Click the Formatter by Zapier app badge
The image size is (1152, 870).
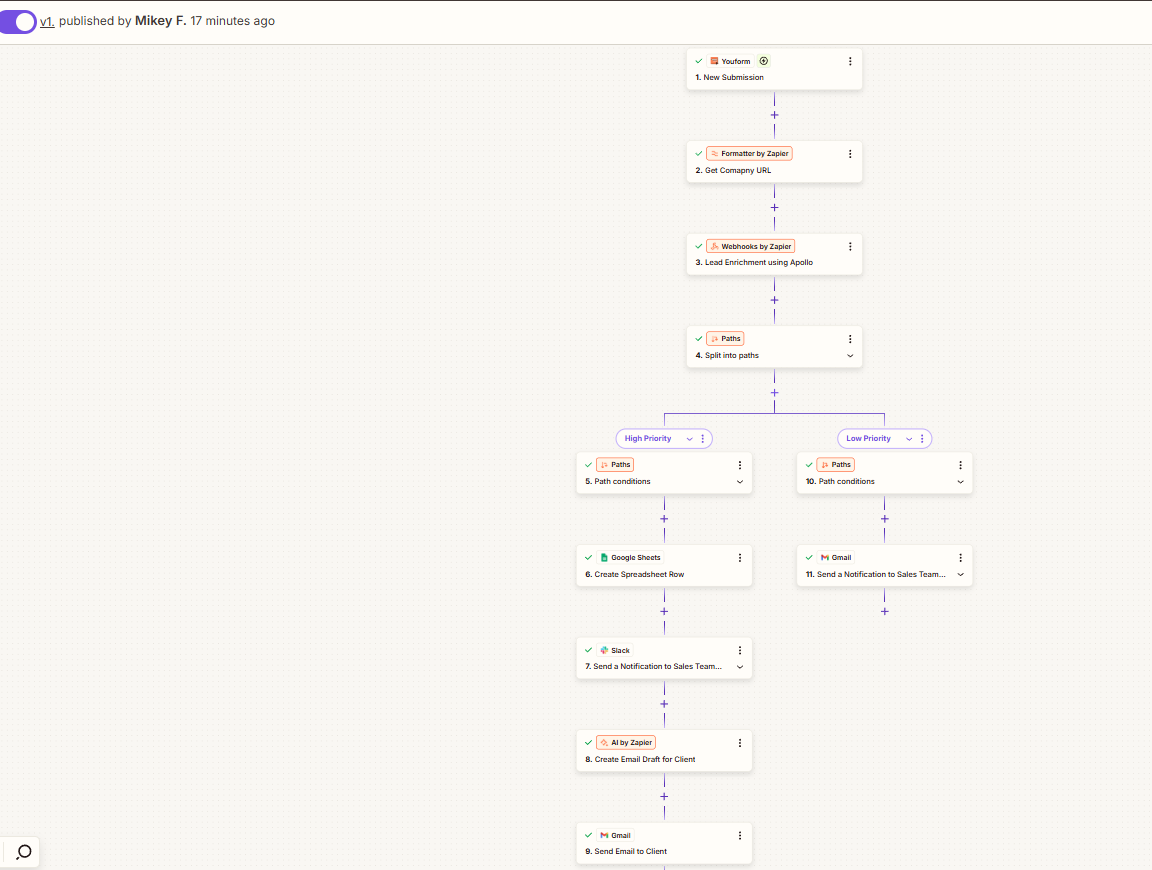point(749,154)
